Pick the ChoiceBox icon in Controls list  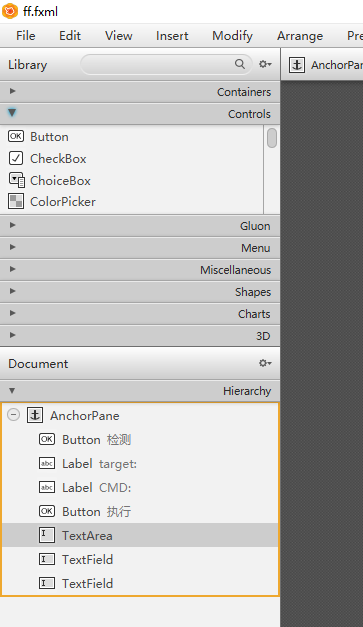coord(16,180)
